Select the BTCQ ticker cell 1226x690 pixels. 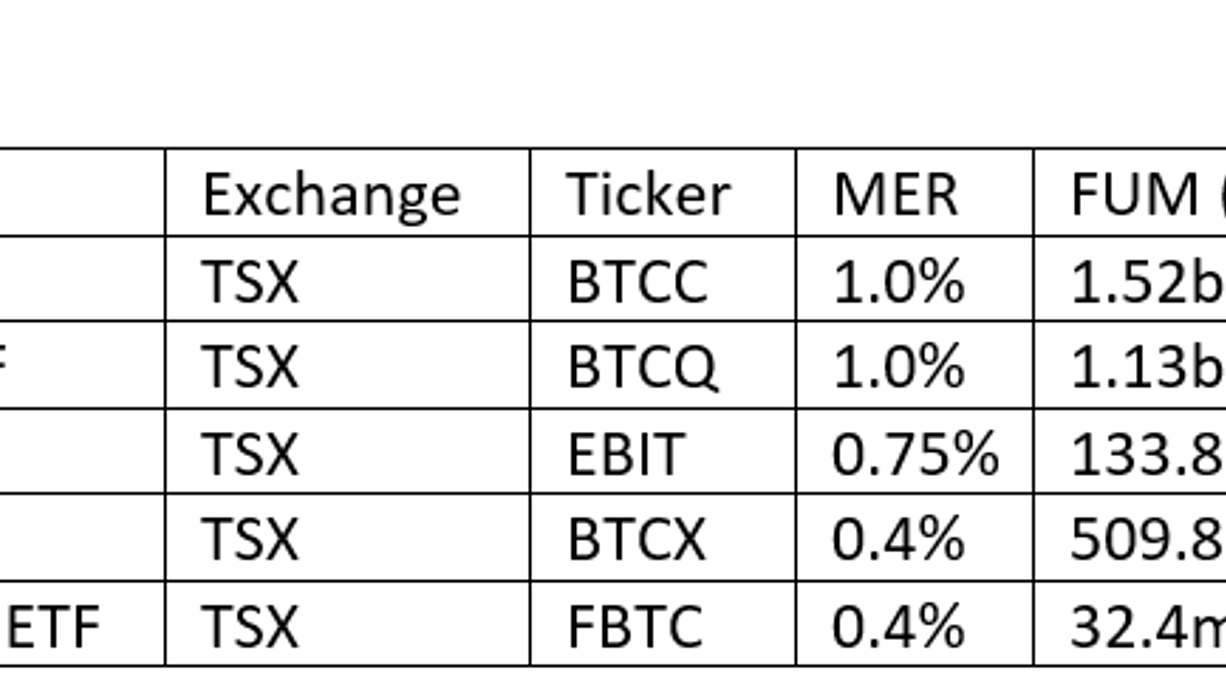(663, 365)
